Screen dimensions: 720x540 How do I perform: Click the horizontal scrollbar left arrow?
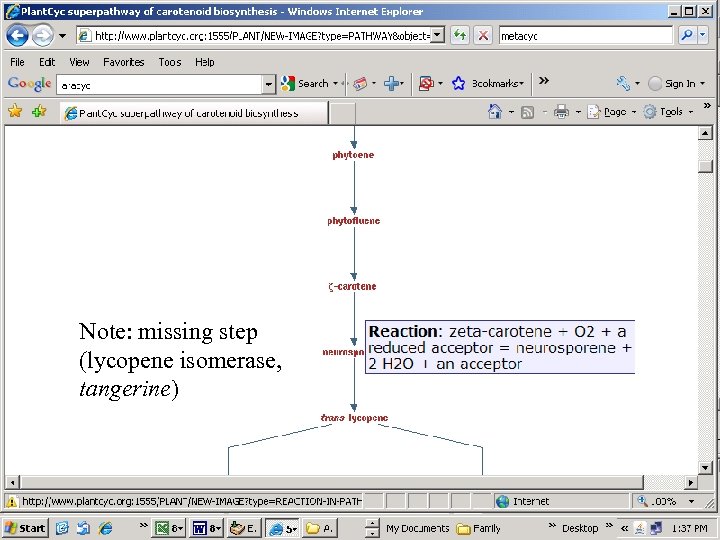tap(12, 483)
